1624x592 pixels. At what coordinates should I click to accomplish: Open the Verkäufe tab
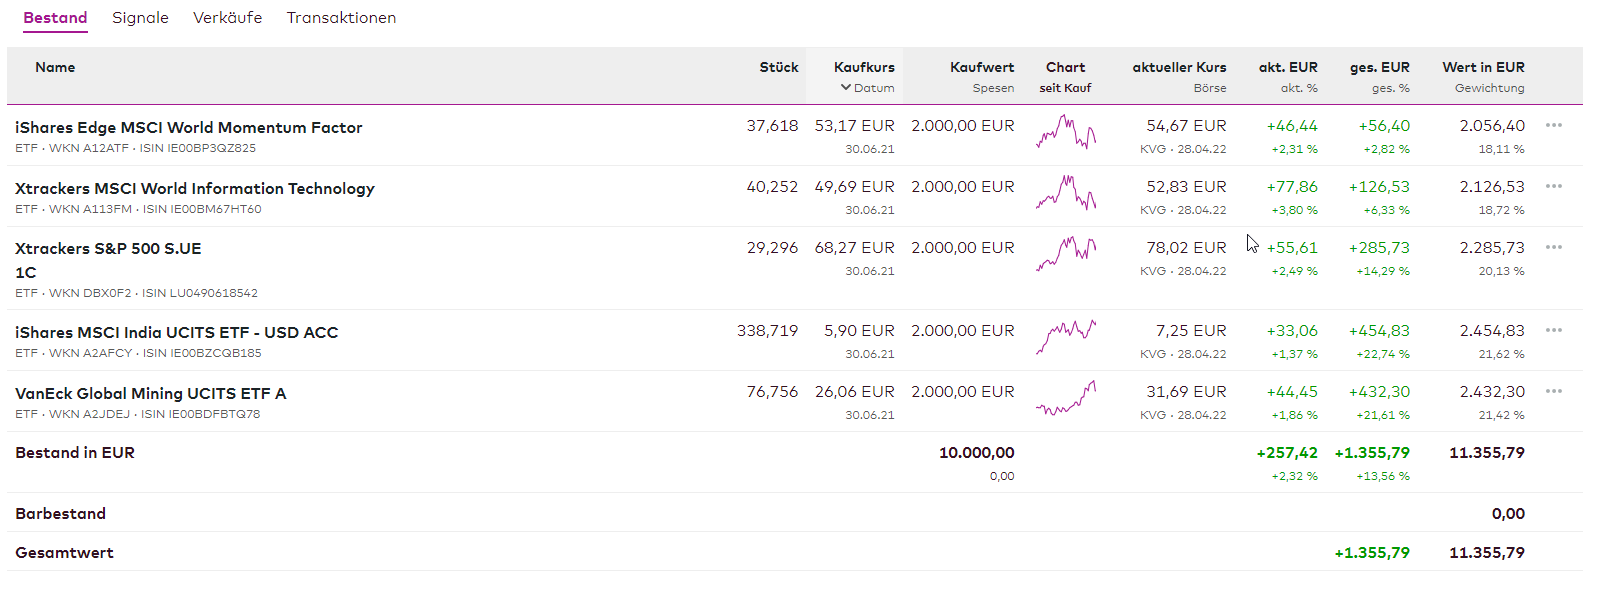click(227, 18)
